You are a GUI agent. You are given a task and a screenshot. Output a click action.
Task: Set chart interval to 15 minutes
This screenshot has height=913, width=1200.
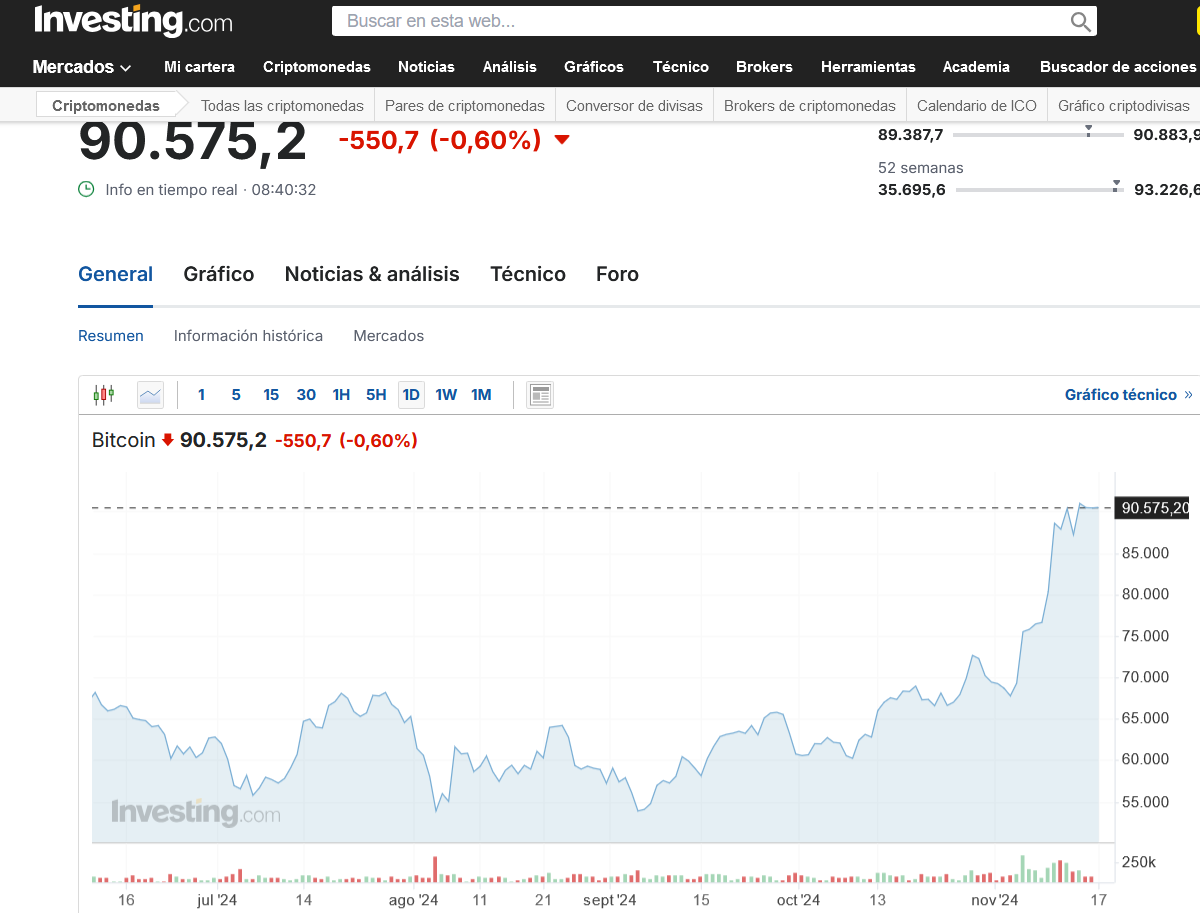tap(271, 395)
